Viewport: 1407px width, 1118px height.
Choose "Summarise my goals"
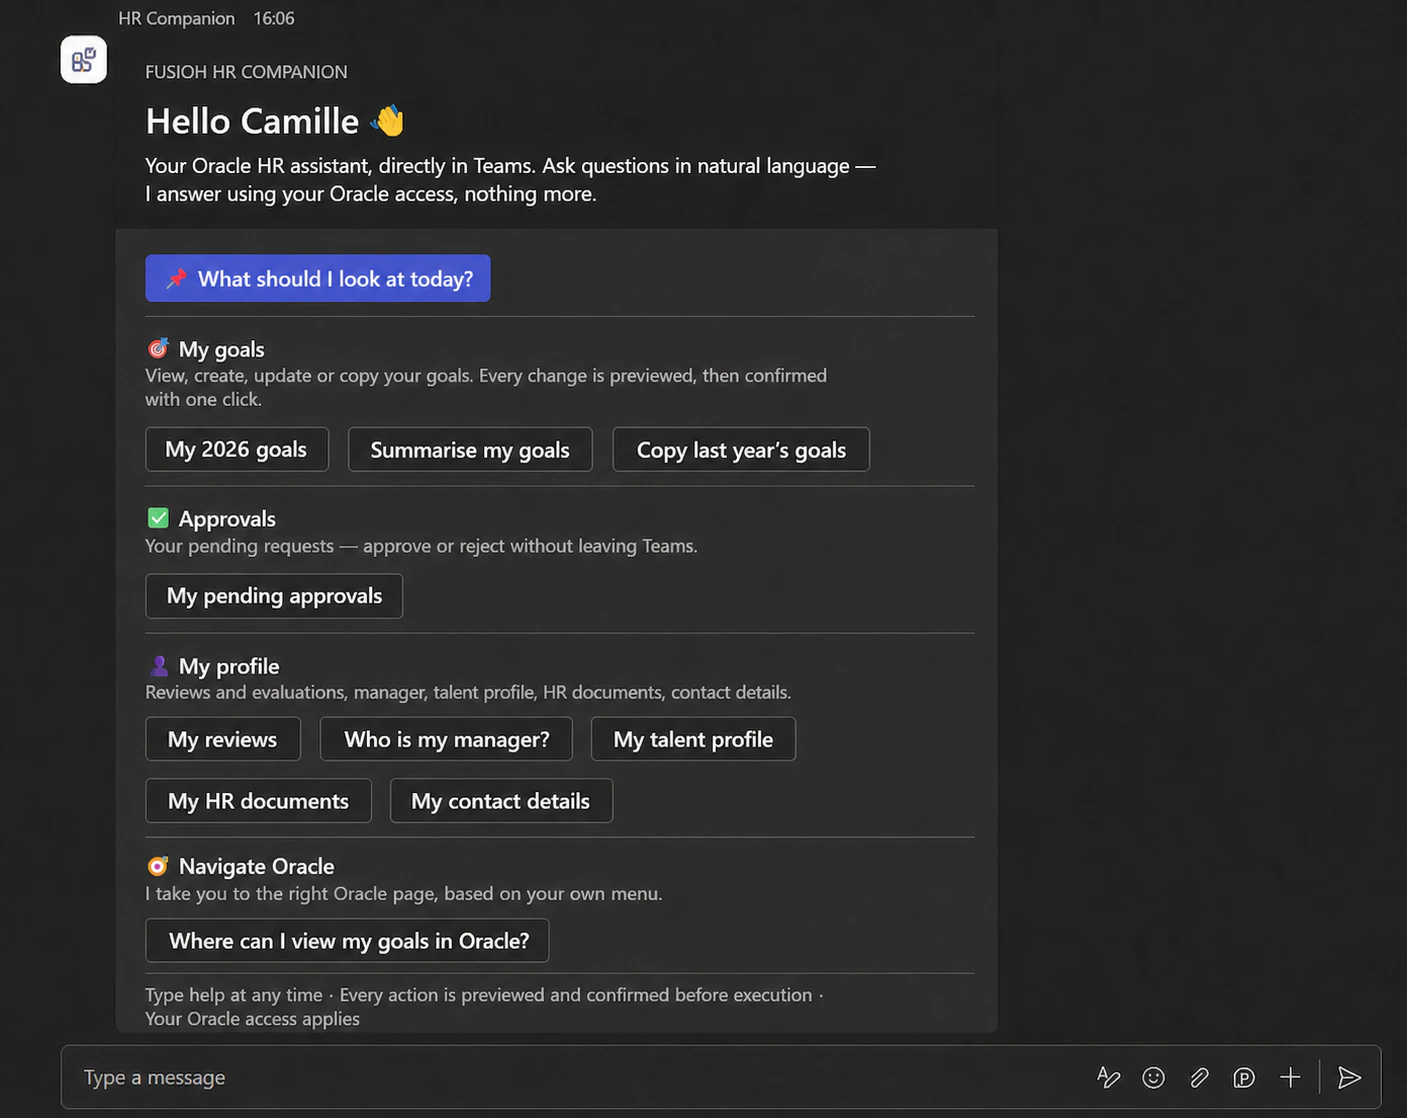coord(470,449)
